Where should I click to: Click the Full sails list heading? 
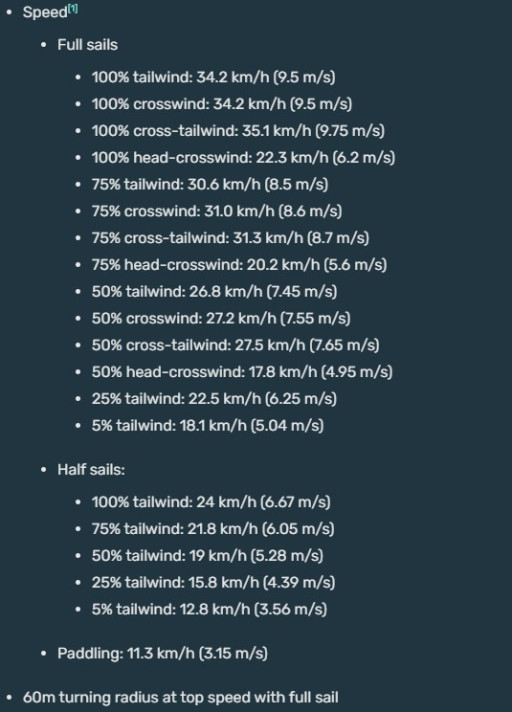[x=87, y=45]
